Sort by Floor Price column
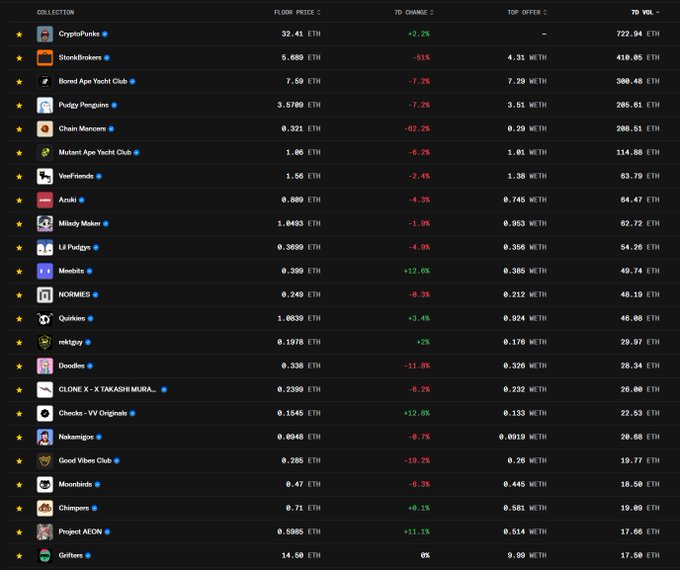This screenshot has height=570, width=680. click(x=297, y=12)
